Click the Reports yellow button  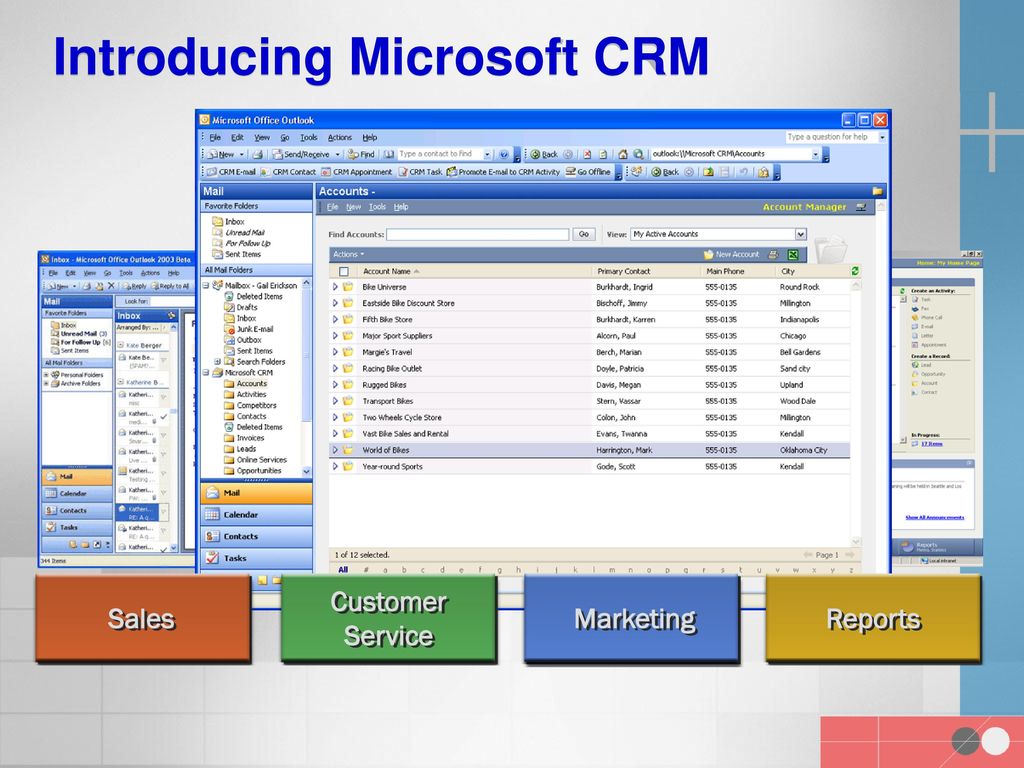tap(873, 618)
